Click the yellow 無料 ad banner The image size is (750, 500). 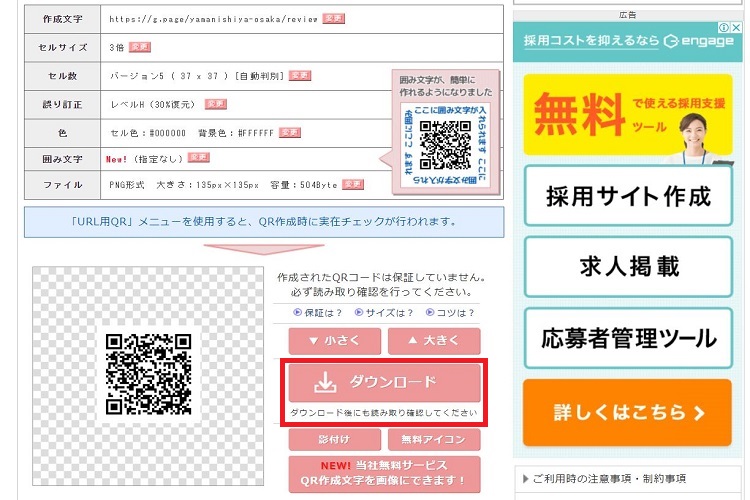pos(628,115)
